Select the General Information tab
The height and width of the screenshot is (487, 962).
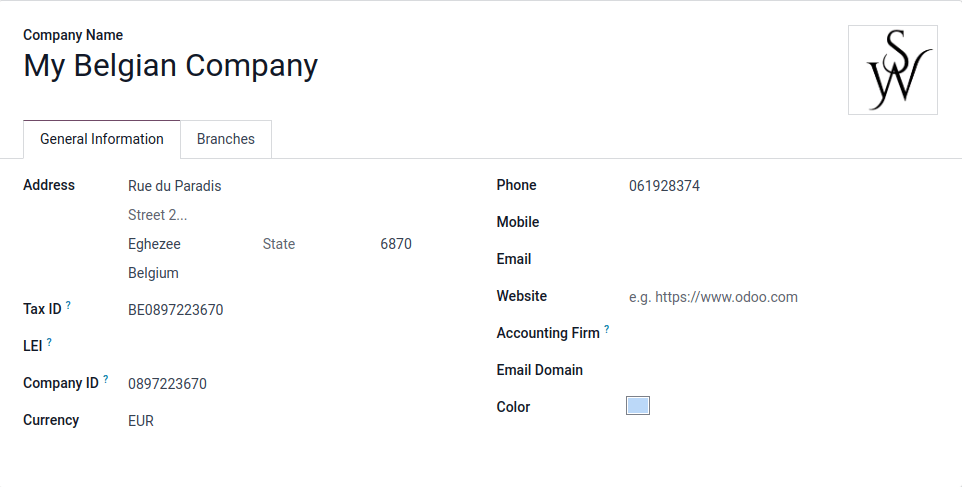(x=102, y=139)
